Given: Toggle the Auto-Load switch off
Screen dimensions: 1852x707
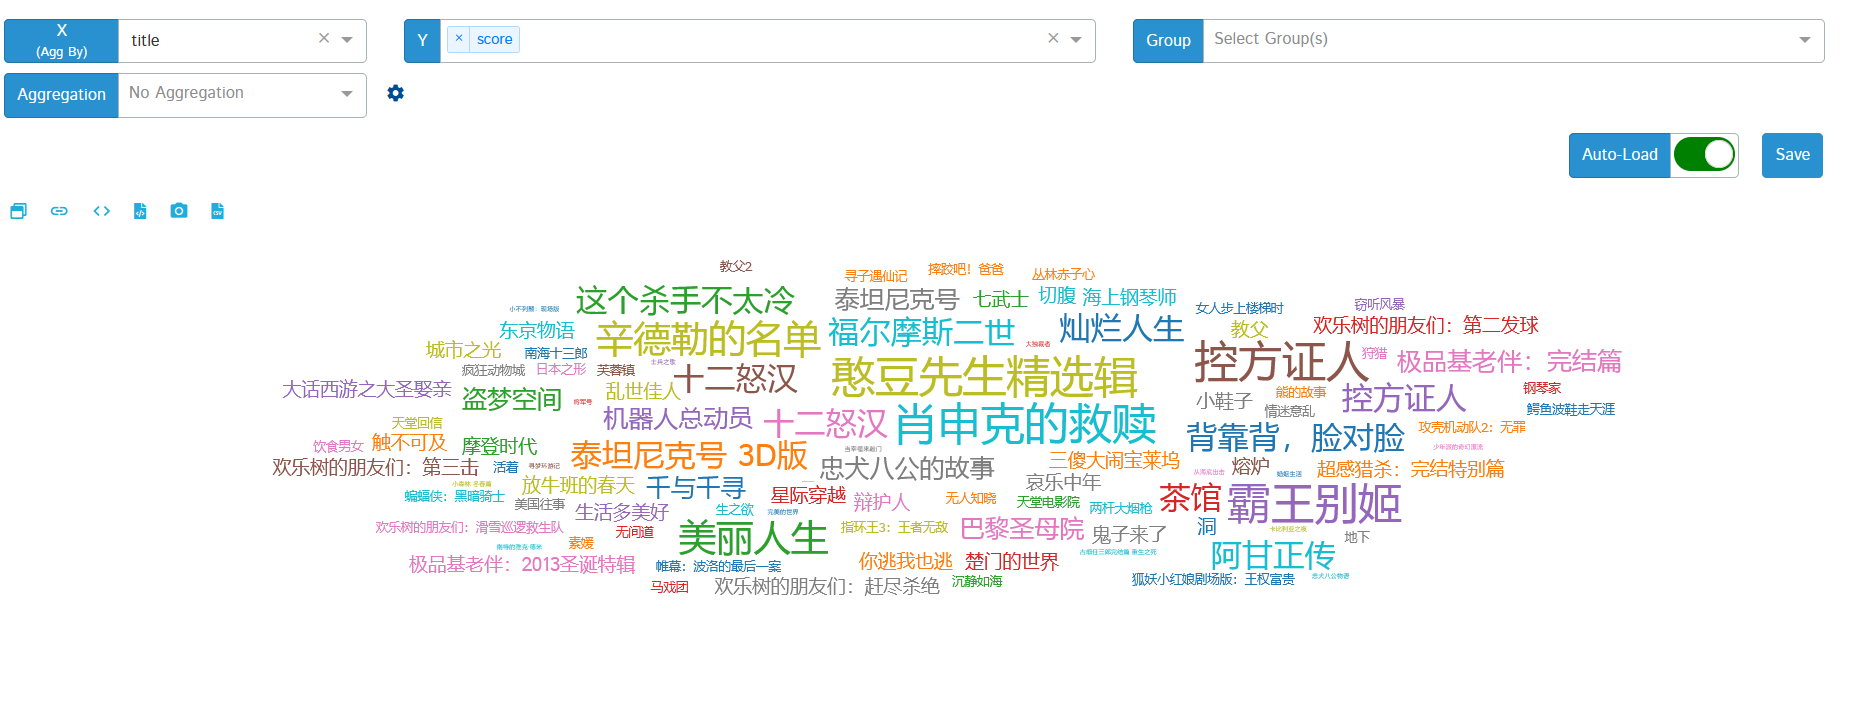Looking at the screenshot, I should [1704, 155].
